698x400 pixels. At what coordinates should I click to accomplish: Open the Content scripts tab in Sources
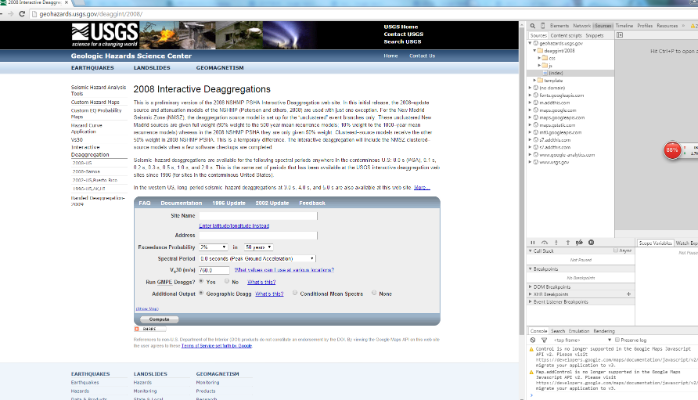click(566, 35)
